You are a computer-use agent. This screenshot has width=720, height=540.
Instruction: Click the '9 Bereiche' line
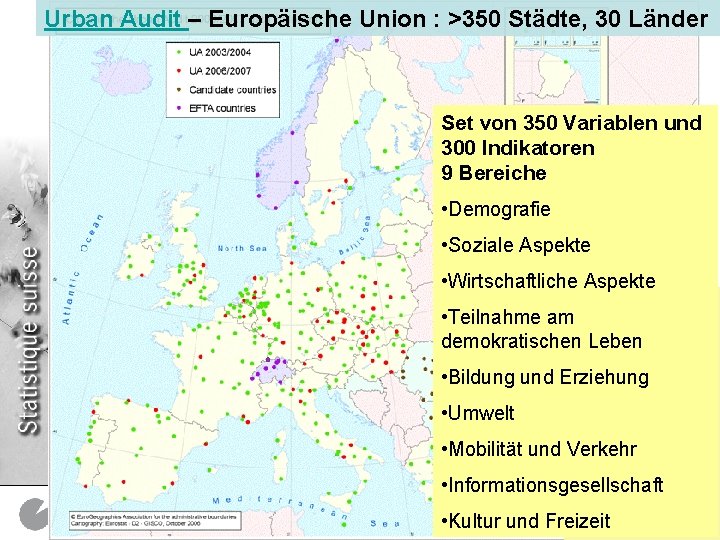click(494, 173)
